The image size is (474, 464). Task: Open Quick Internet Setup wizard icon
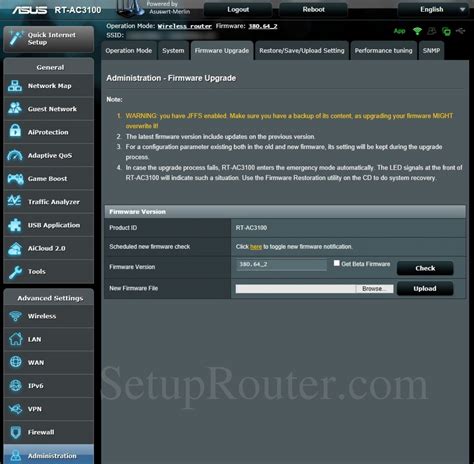[x=15, y=38]
